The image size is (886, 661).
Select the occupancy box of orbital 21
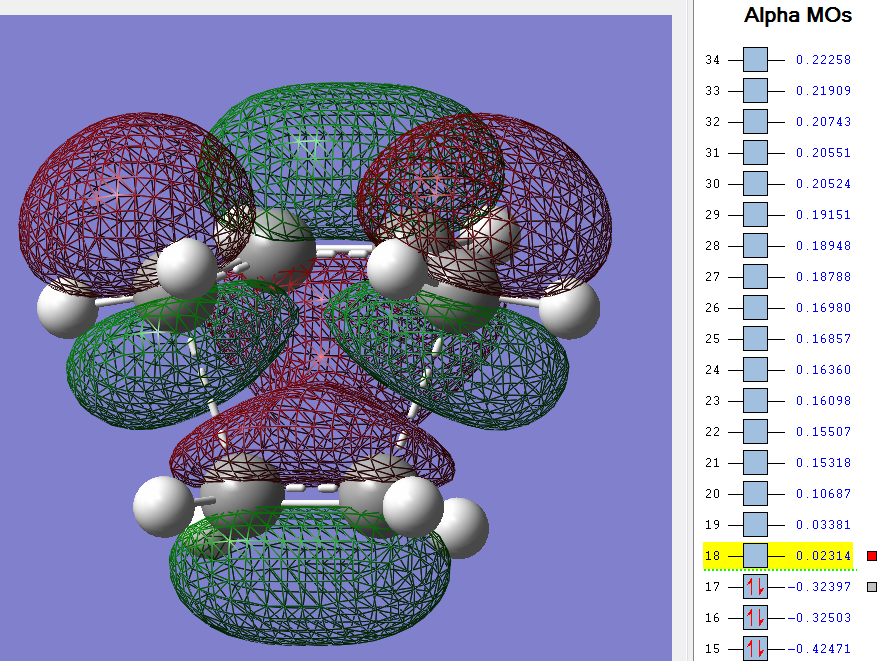click(755, 463)
